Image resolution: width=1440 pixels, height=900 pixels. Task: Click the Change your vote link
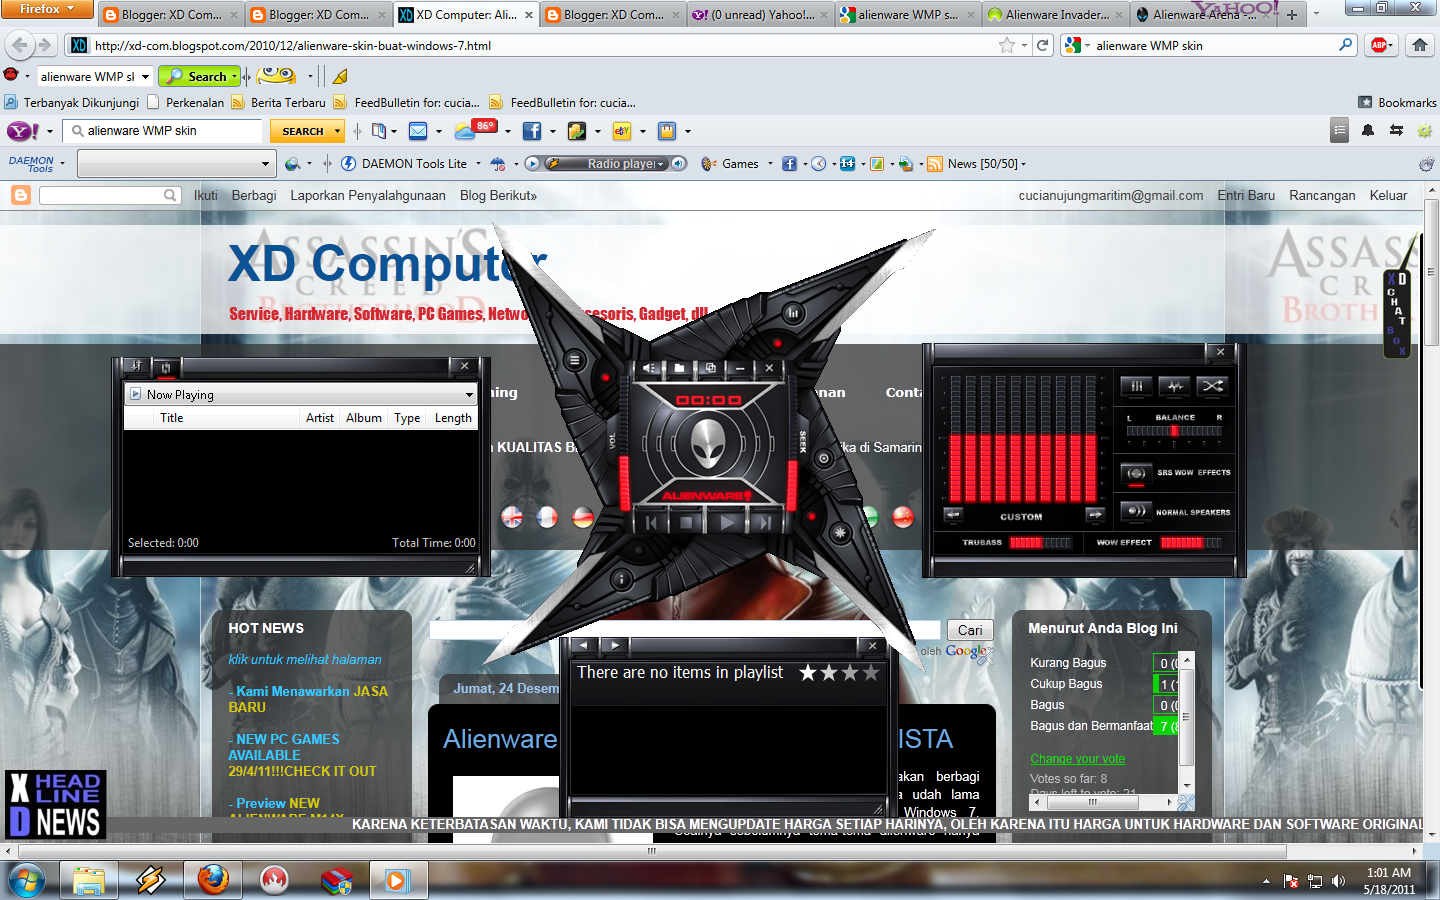click(x=1078, y=759)
